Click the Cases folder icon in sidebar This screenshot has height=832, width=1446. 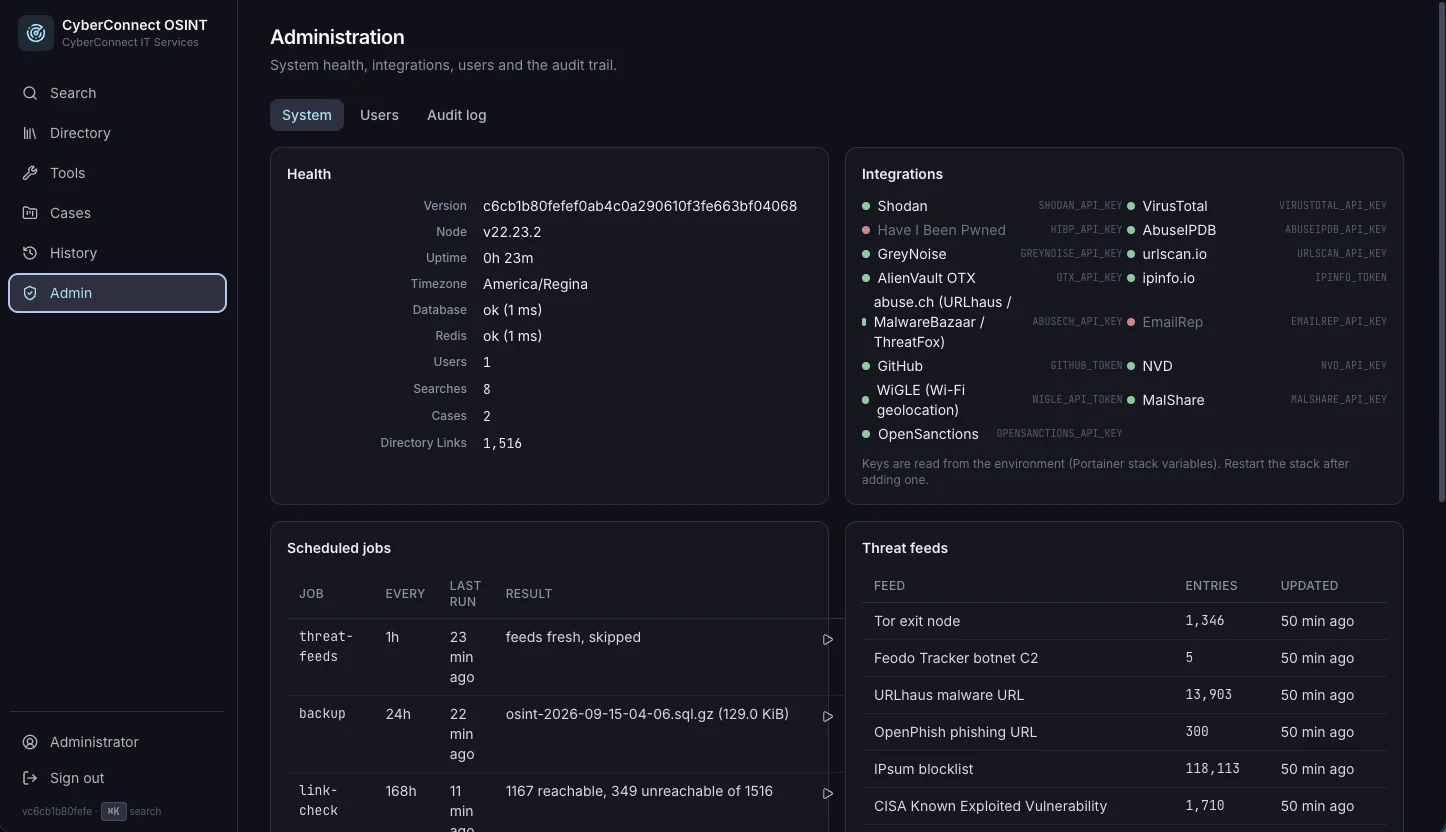pos(30,213)
